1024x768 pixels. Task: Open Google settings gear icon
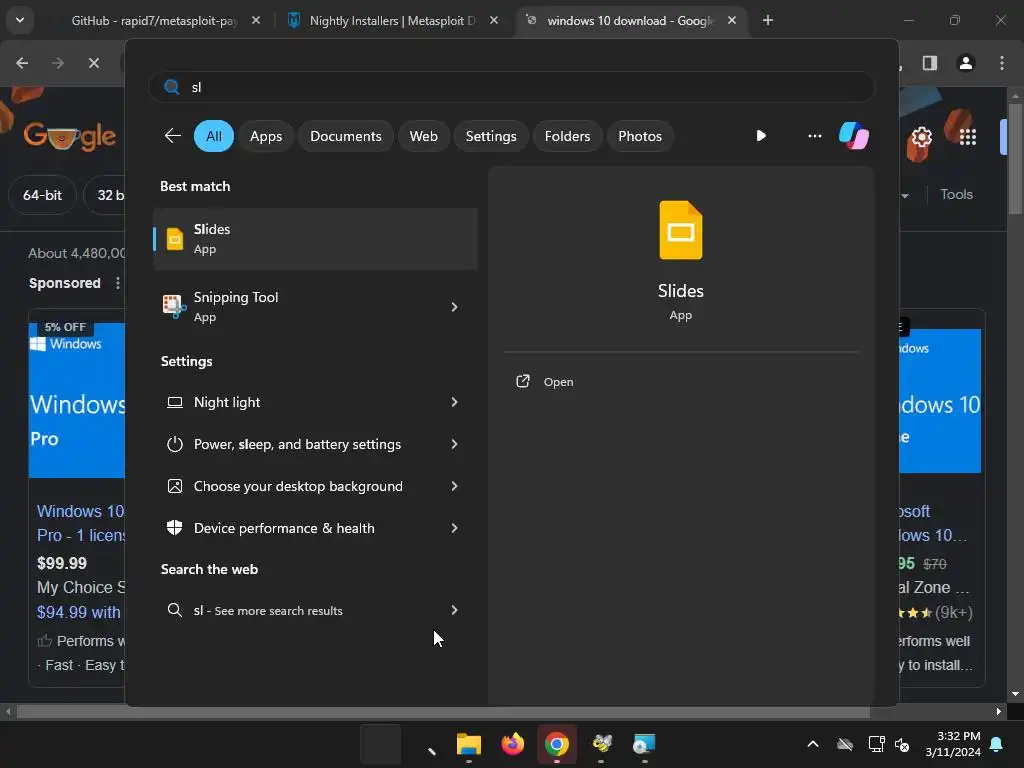(x=921, y=137)
